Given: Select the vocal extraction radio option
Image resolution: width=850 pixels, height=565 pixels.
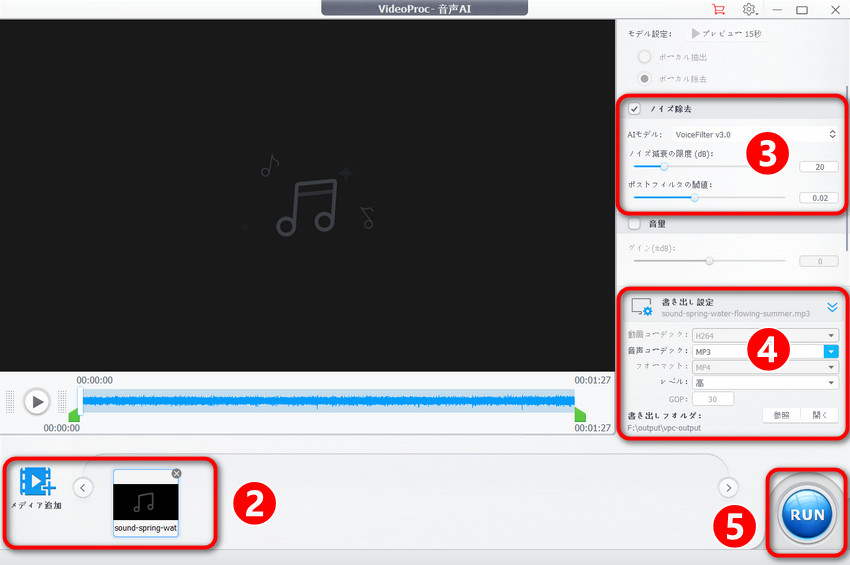Looking at the screenshot, I should (644, 56).
